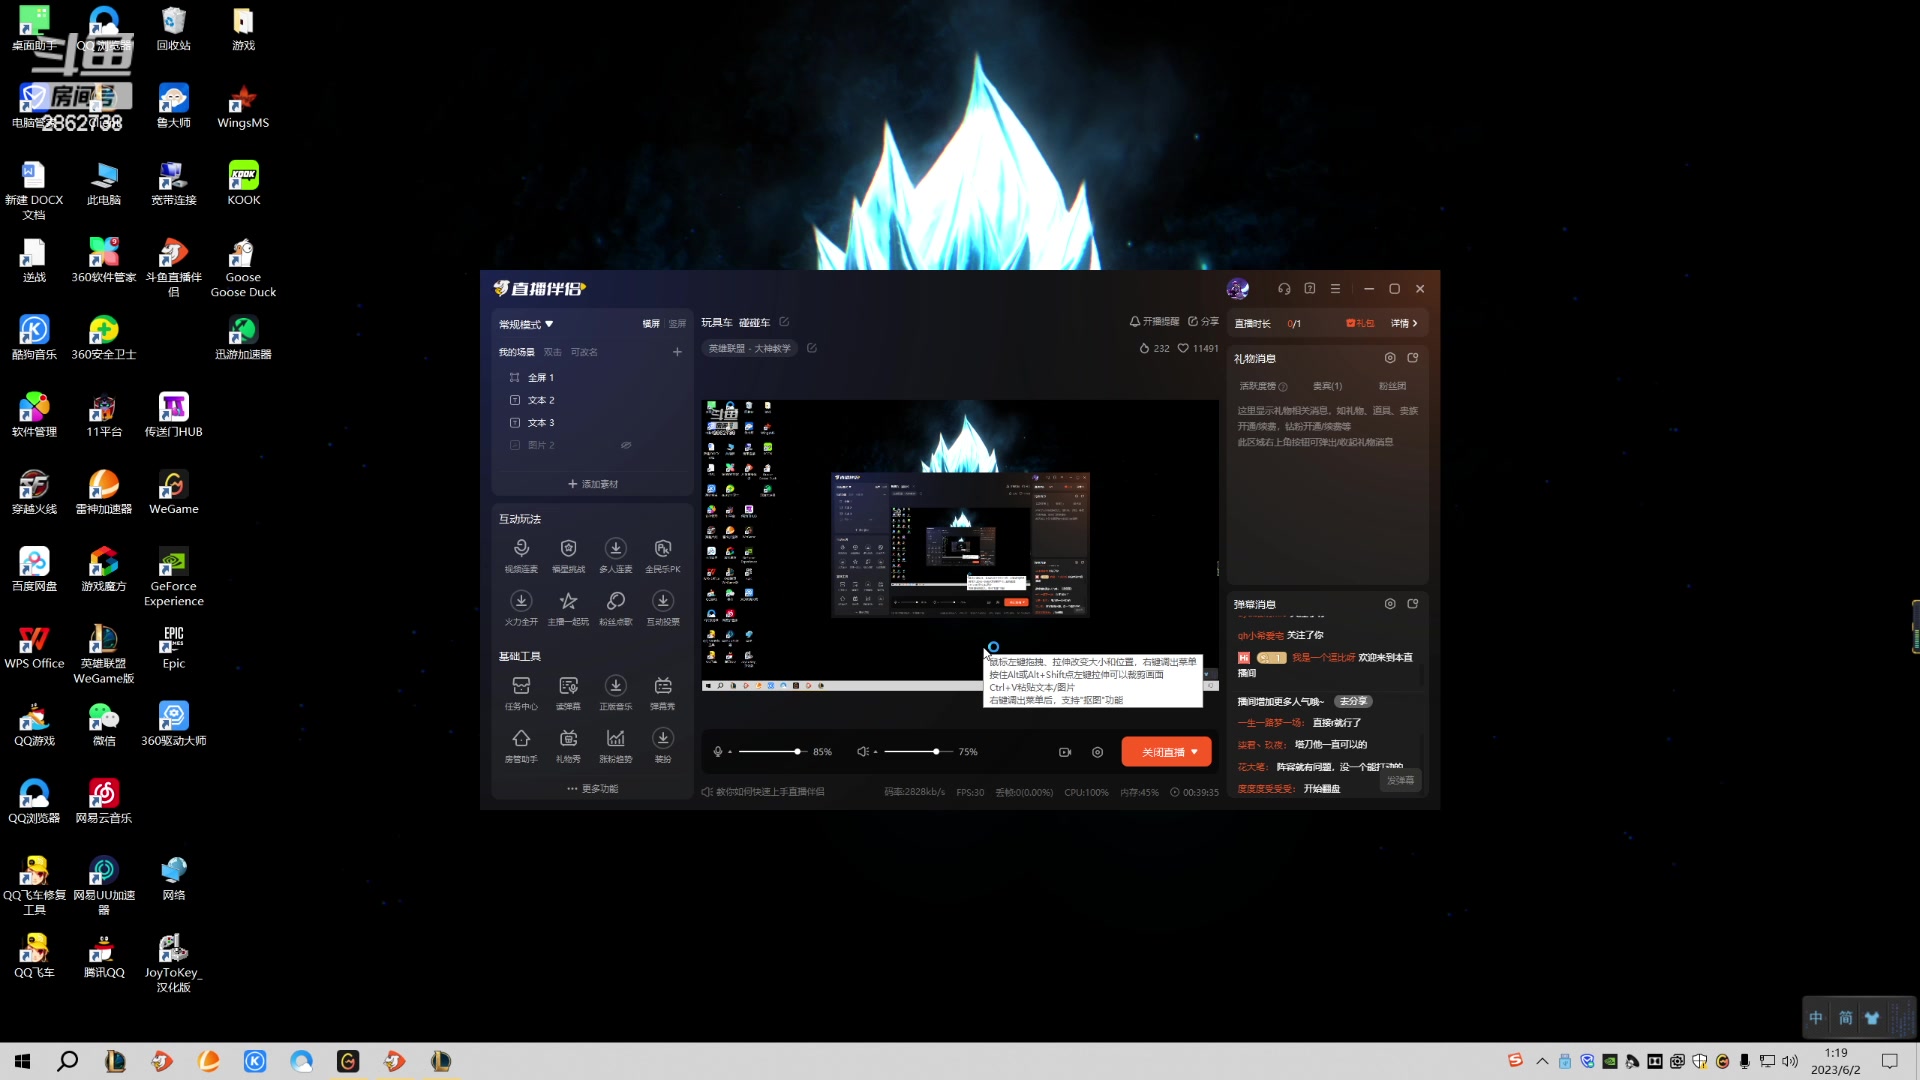Click the stream preview canvas
Screen dimensions: 1920x1080
pyautogui.click(x=960, y=545)
